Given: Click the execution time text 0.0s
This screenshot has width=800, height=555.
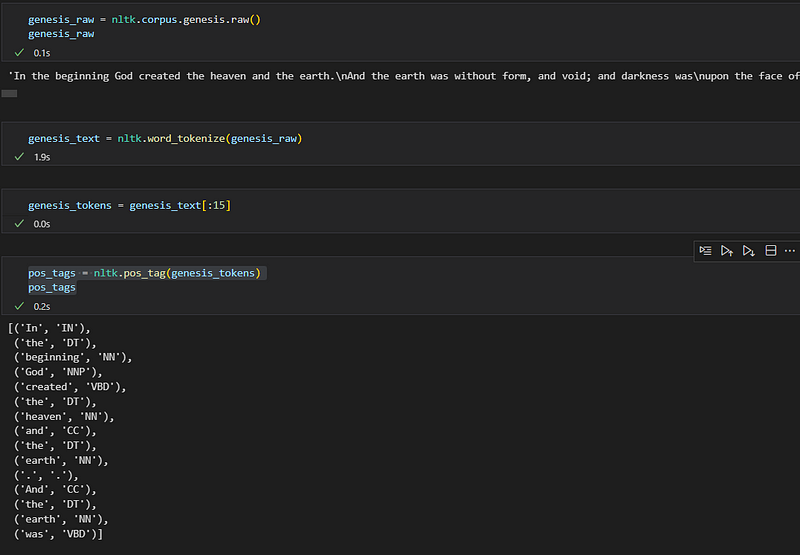Looking at the screenshot, I should [42, 223].
